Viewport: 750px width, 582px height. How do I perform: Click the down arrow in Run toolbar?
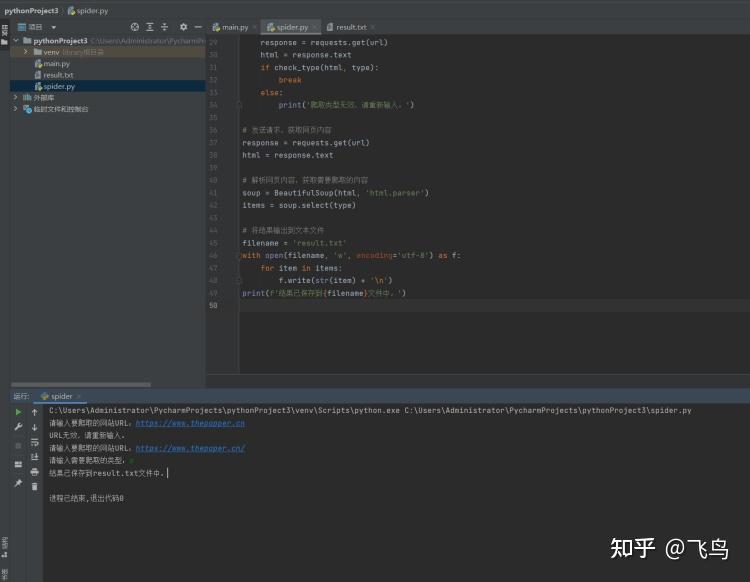[x=34, y=427]
